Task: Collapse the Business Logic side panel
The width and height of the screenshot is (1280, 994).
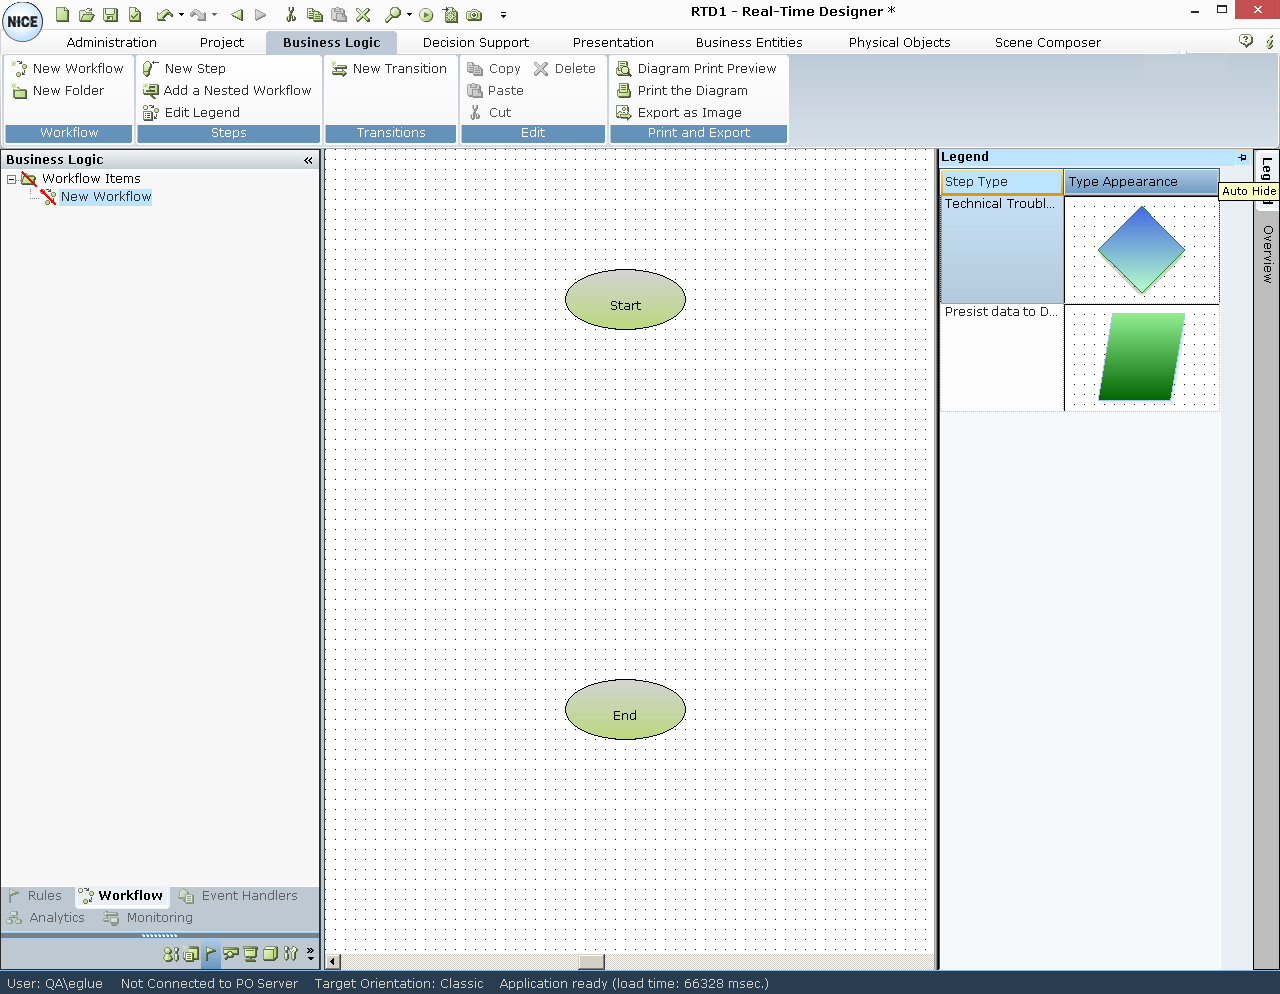Action: [308, 160]
